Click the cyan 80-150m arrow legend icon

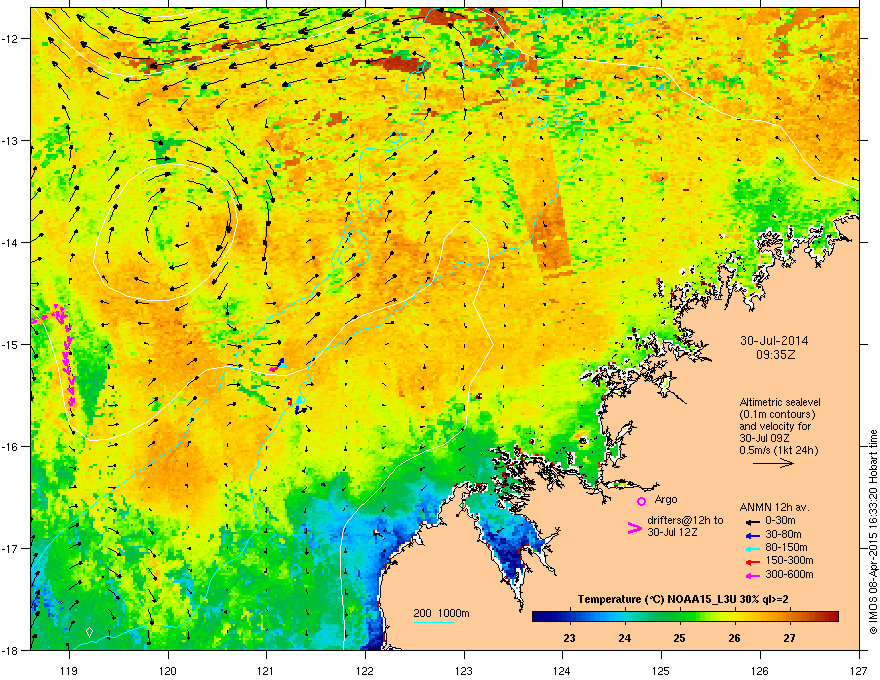pos(753,548)
